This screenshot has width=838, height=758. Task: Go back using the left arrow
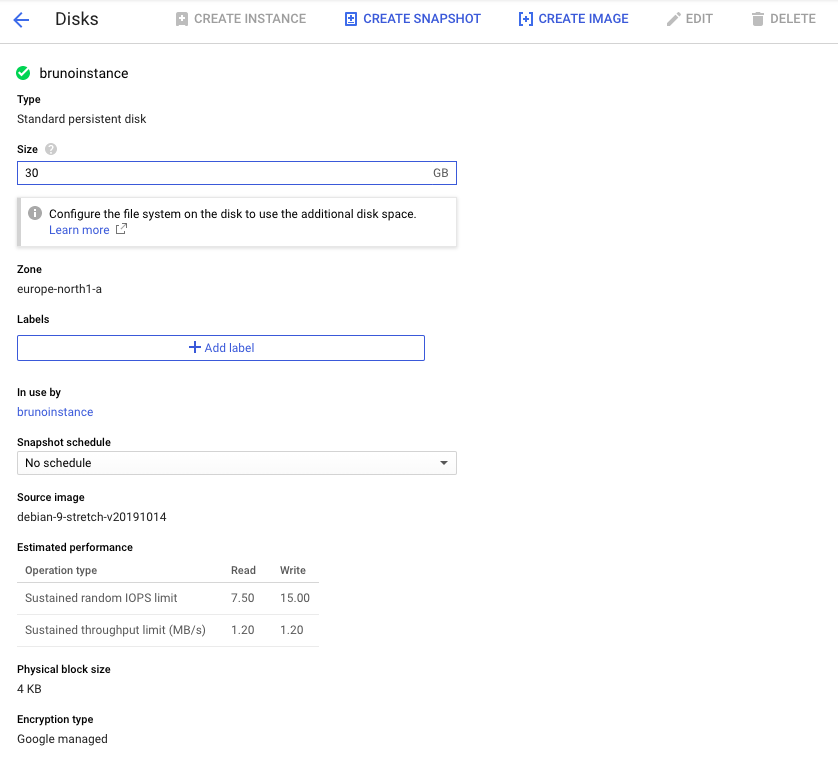click(x=21, y=19)
